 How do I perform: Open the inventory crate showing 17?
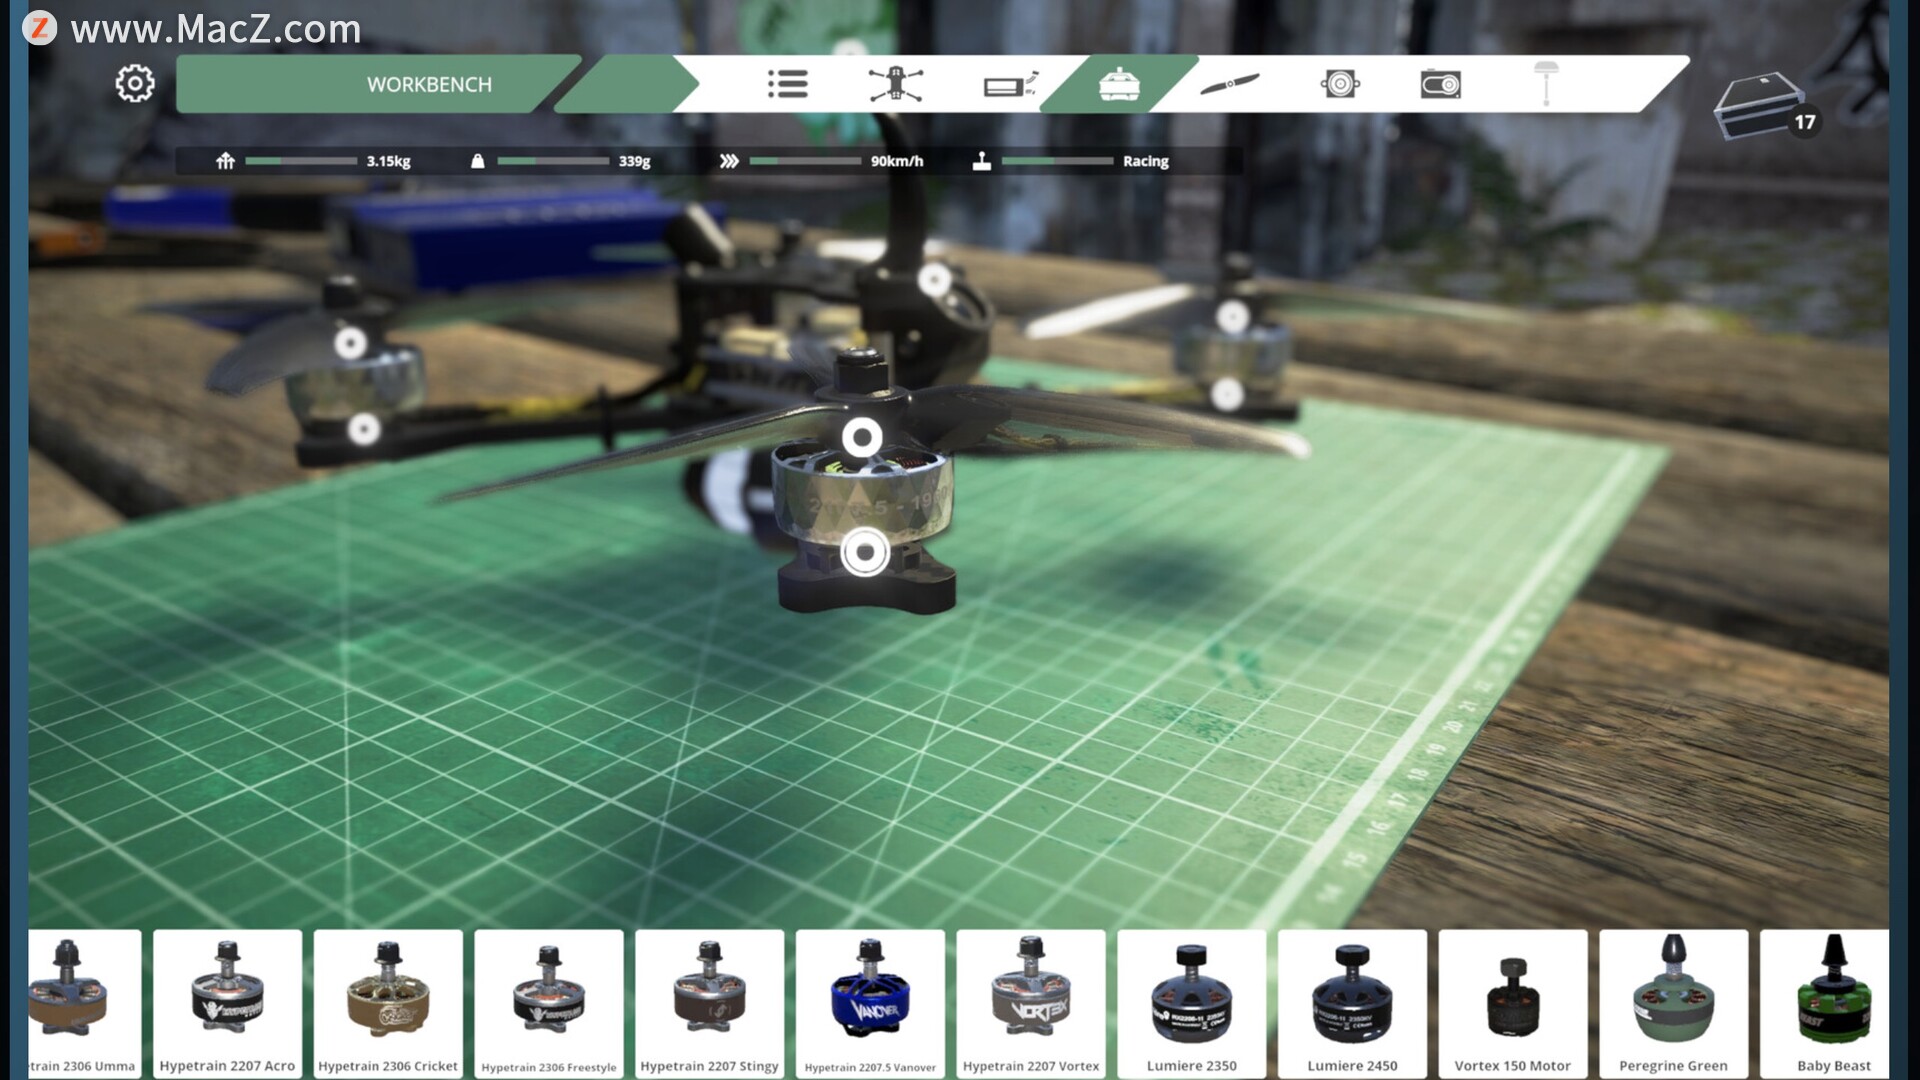pos(1760,105)
